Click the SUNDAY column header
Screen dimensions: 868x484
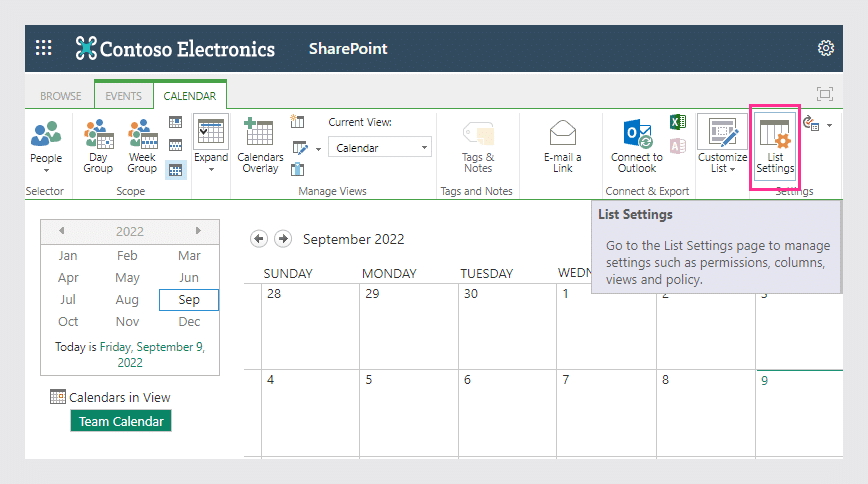click(288, 274)
